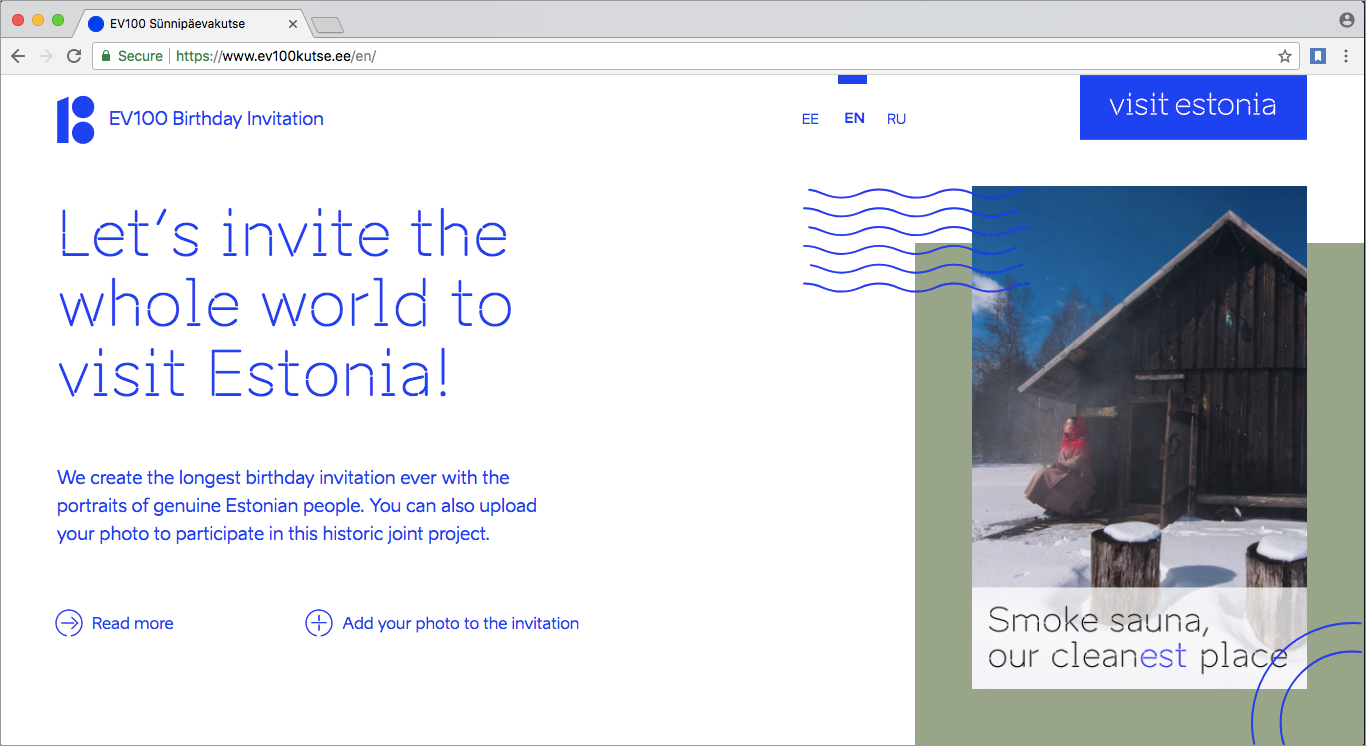Click the Let's invite the whole world headline
This screenshot has width=1366, height=746.
click(285, 303)
